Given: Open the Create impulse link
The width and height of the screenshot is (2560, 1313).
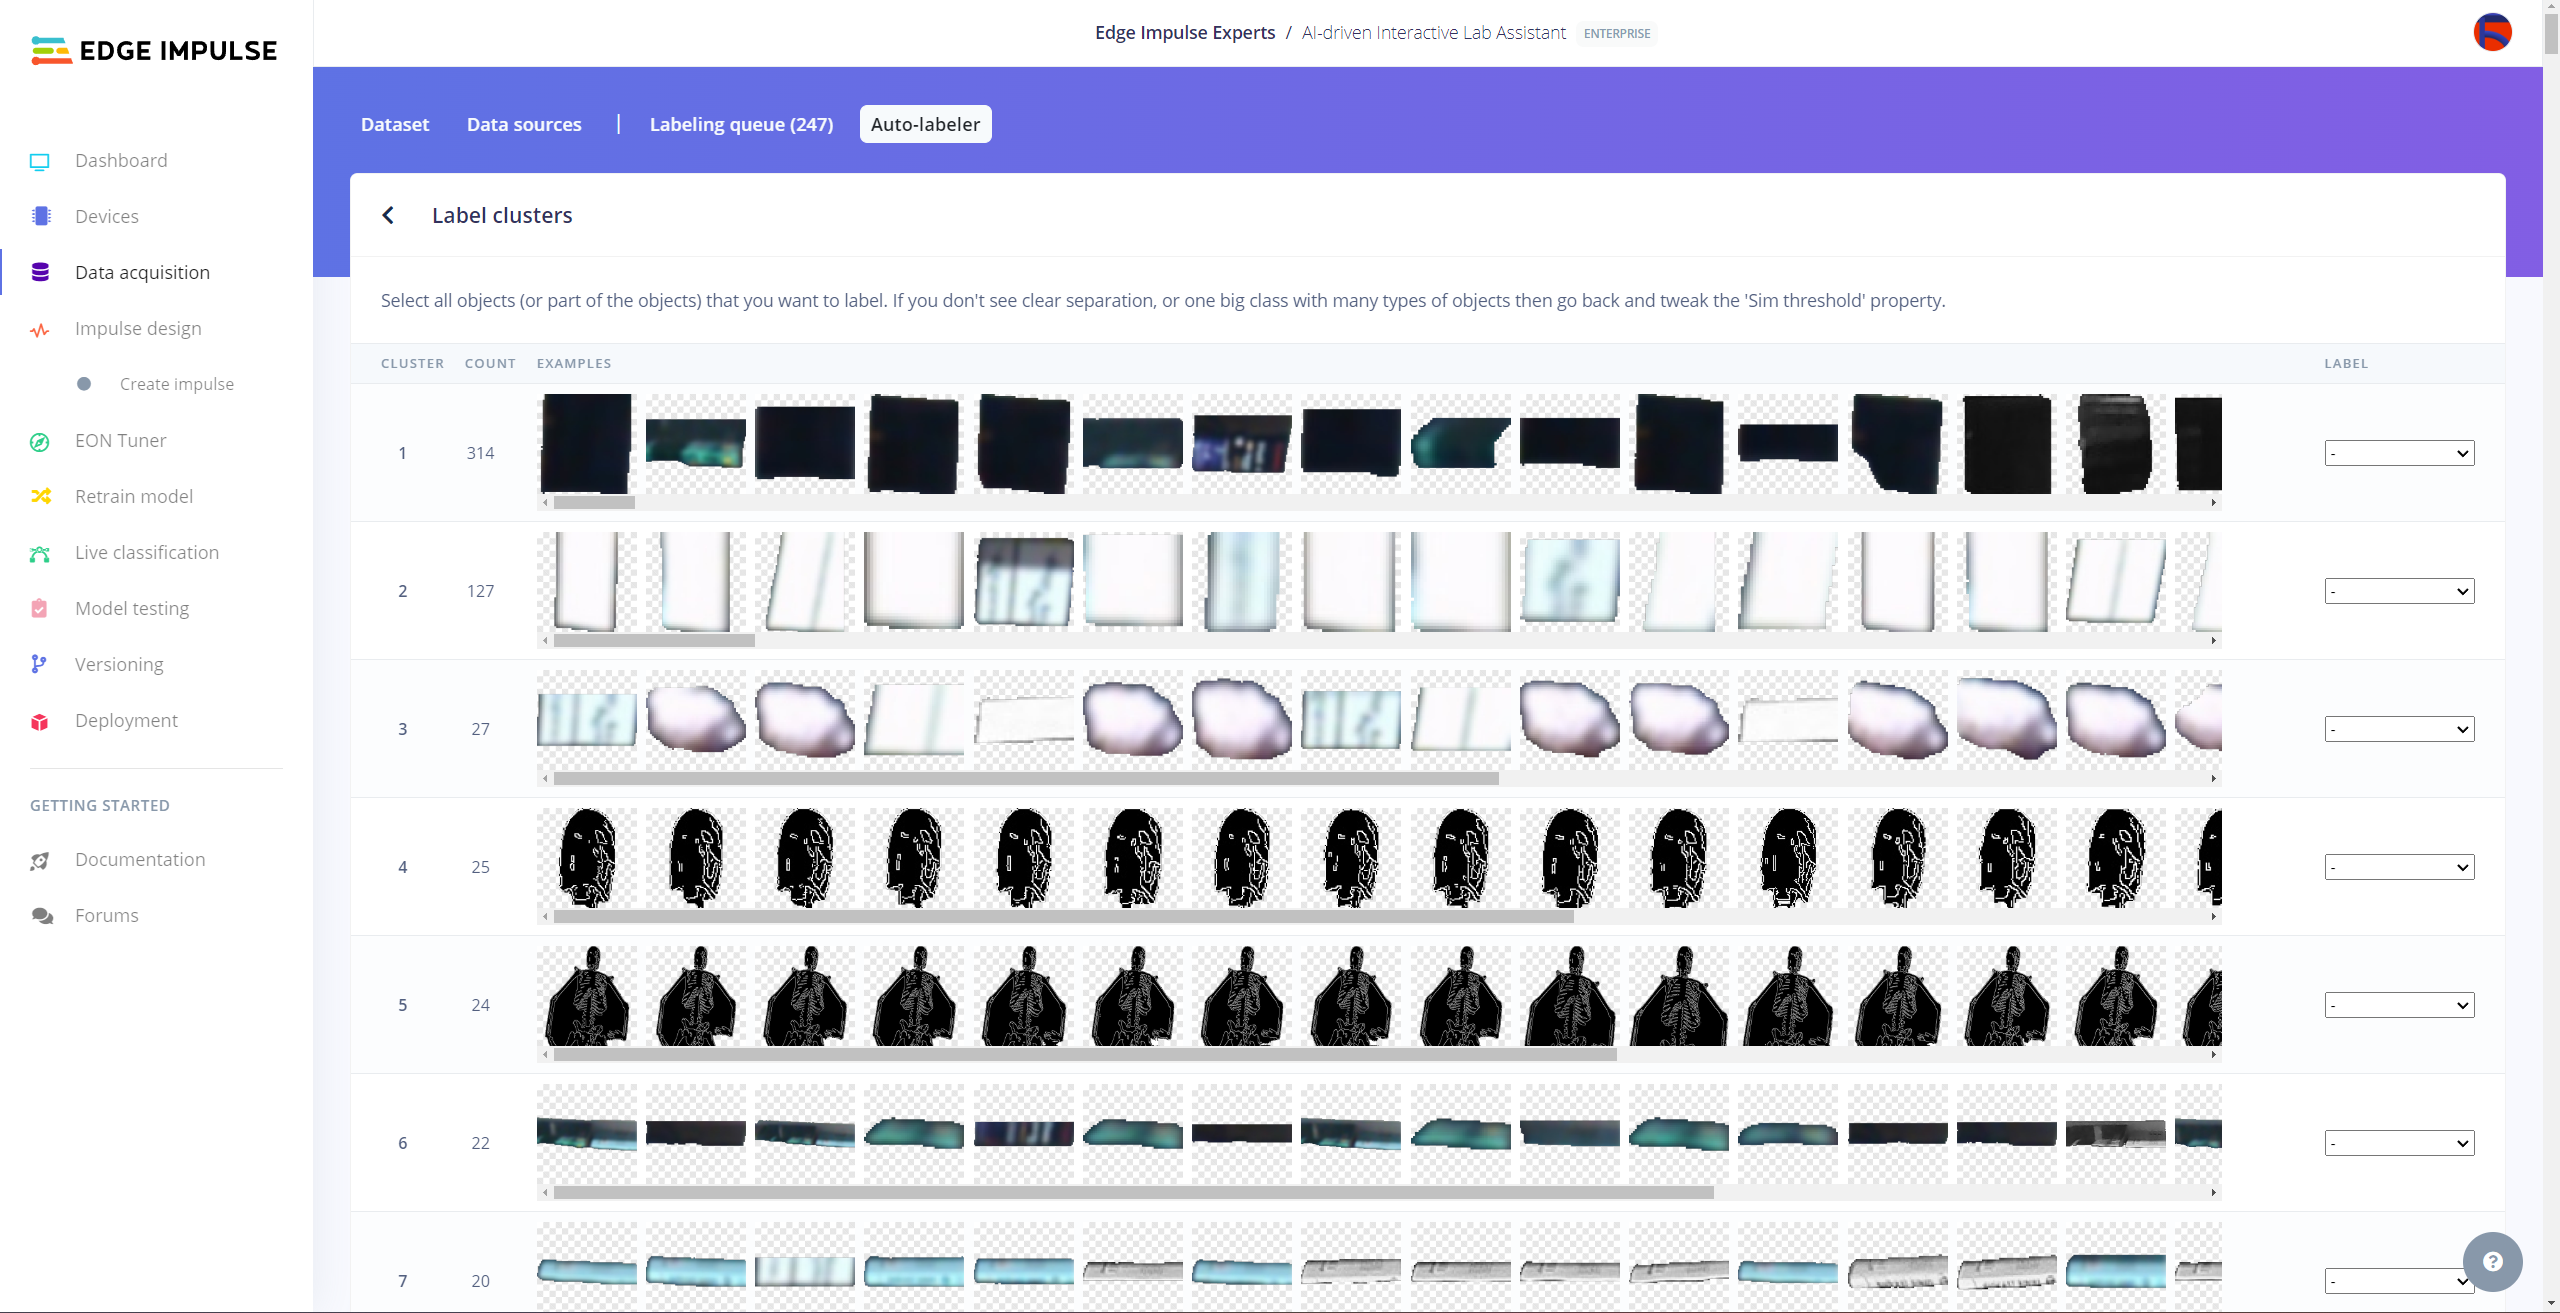Looking at the screenshot, I should click(x=176, y=385).
